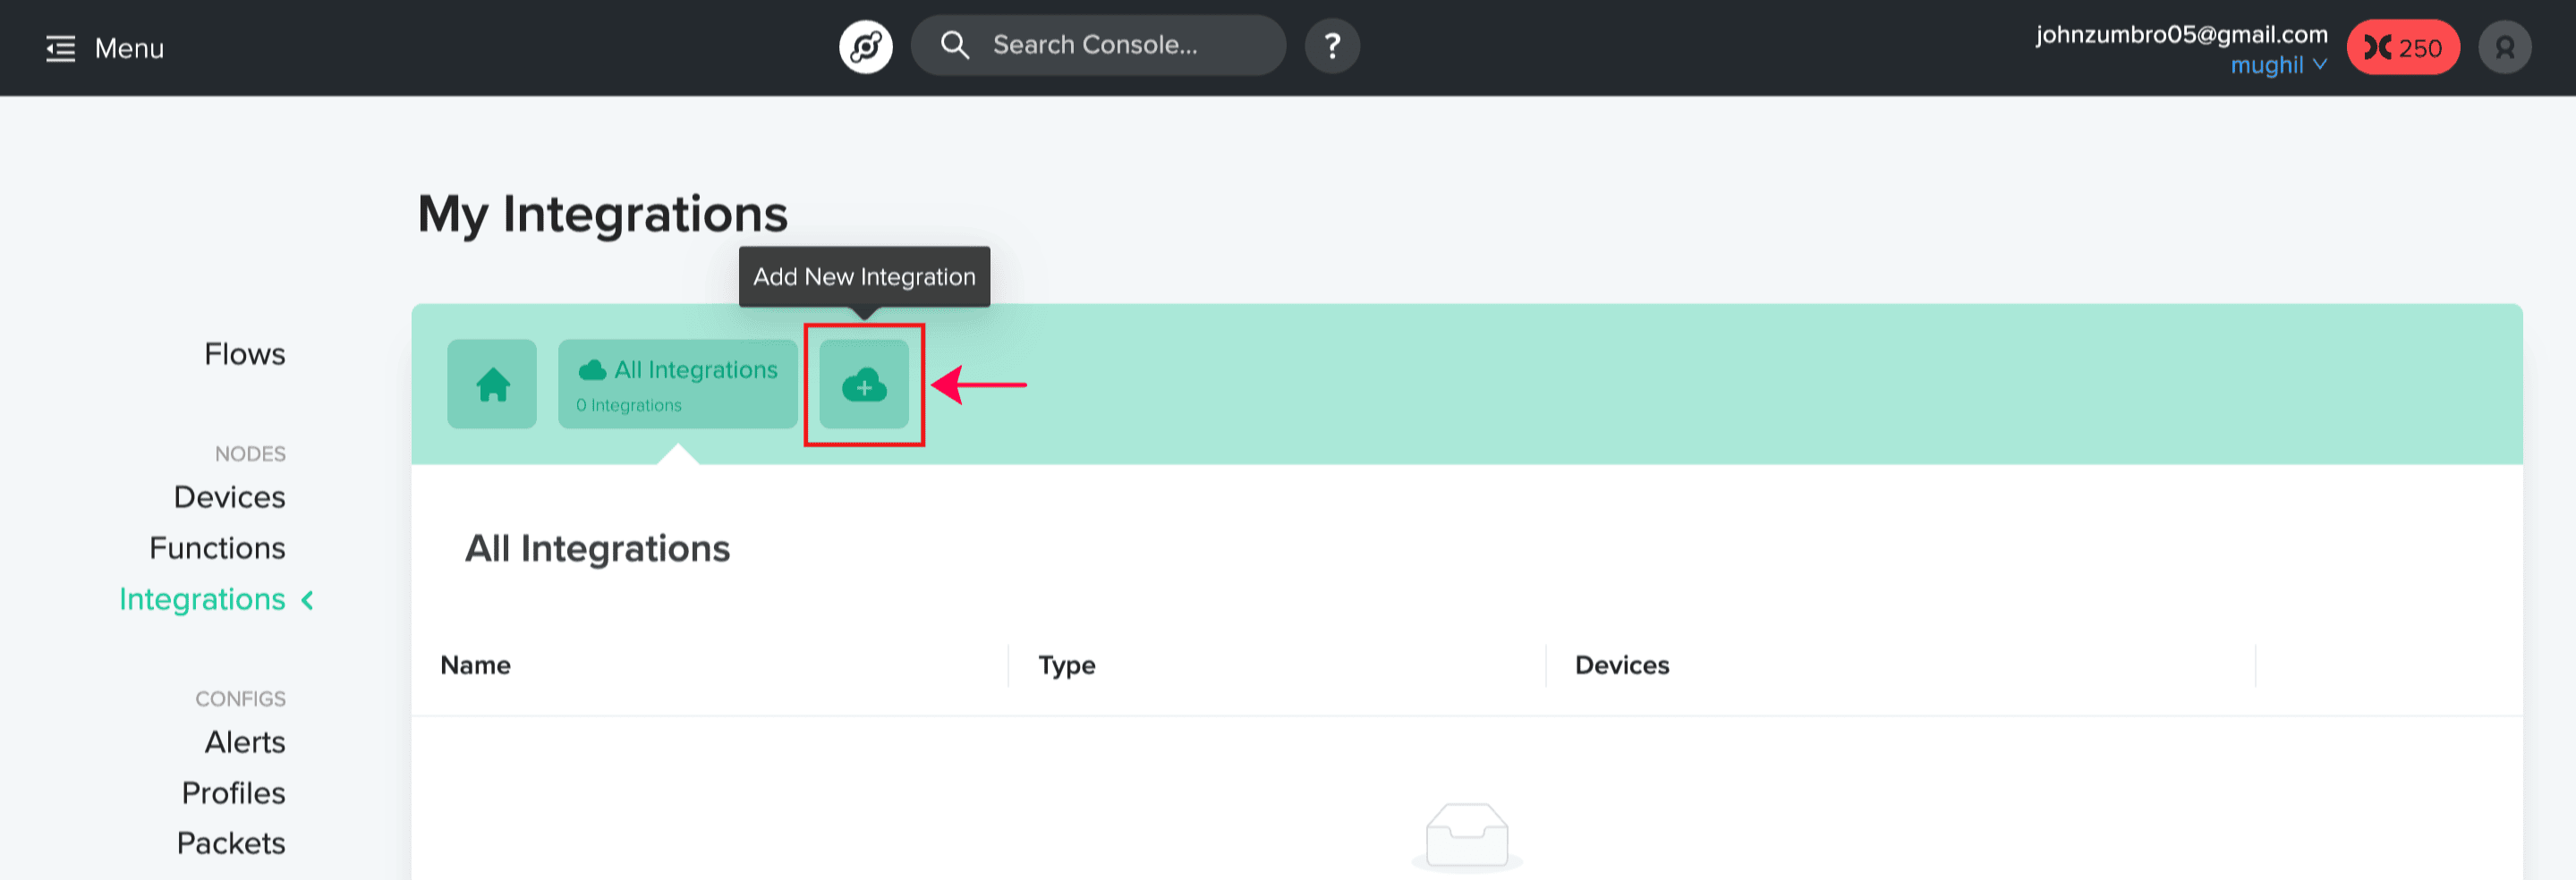Focus the Search Console field
Screen dimensions: 2576x880
(1097, 45)
